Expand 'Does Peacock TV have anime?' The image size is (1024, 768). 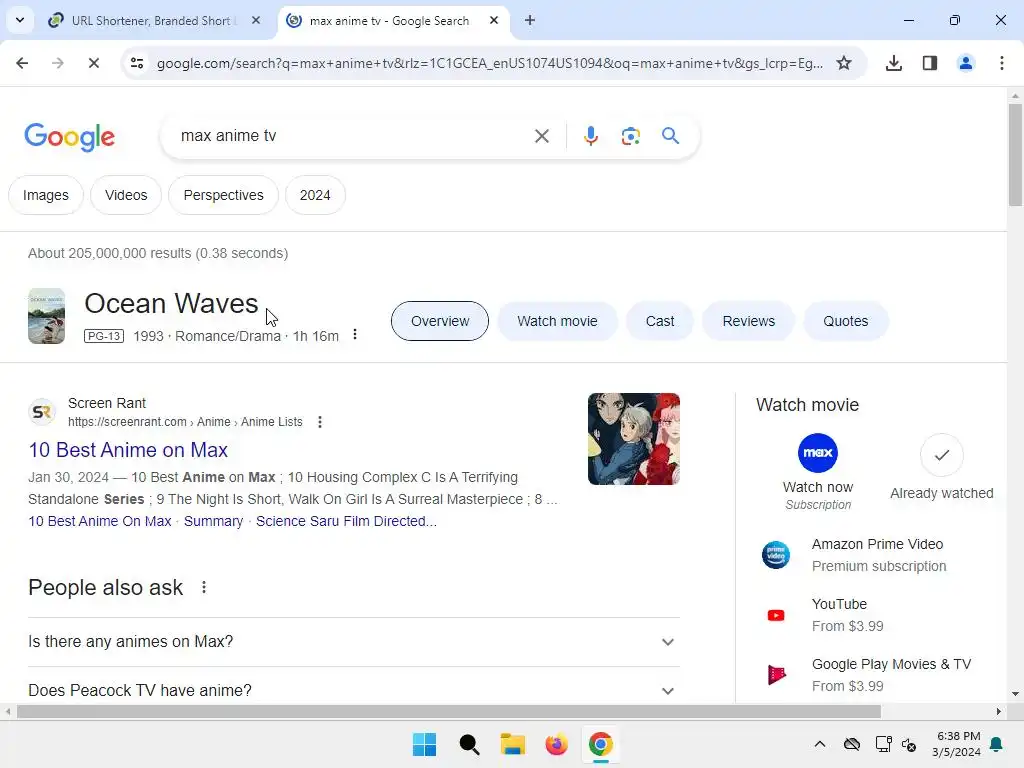click(x=354, y=690)
